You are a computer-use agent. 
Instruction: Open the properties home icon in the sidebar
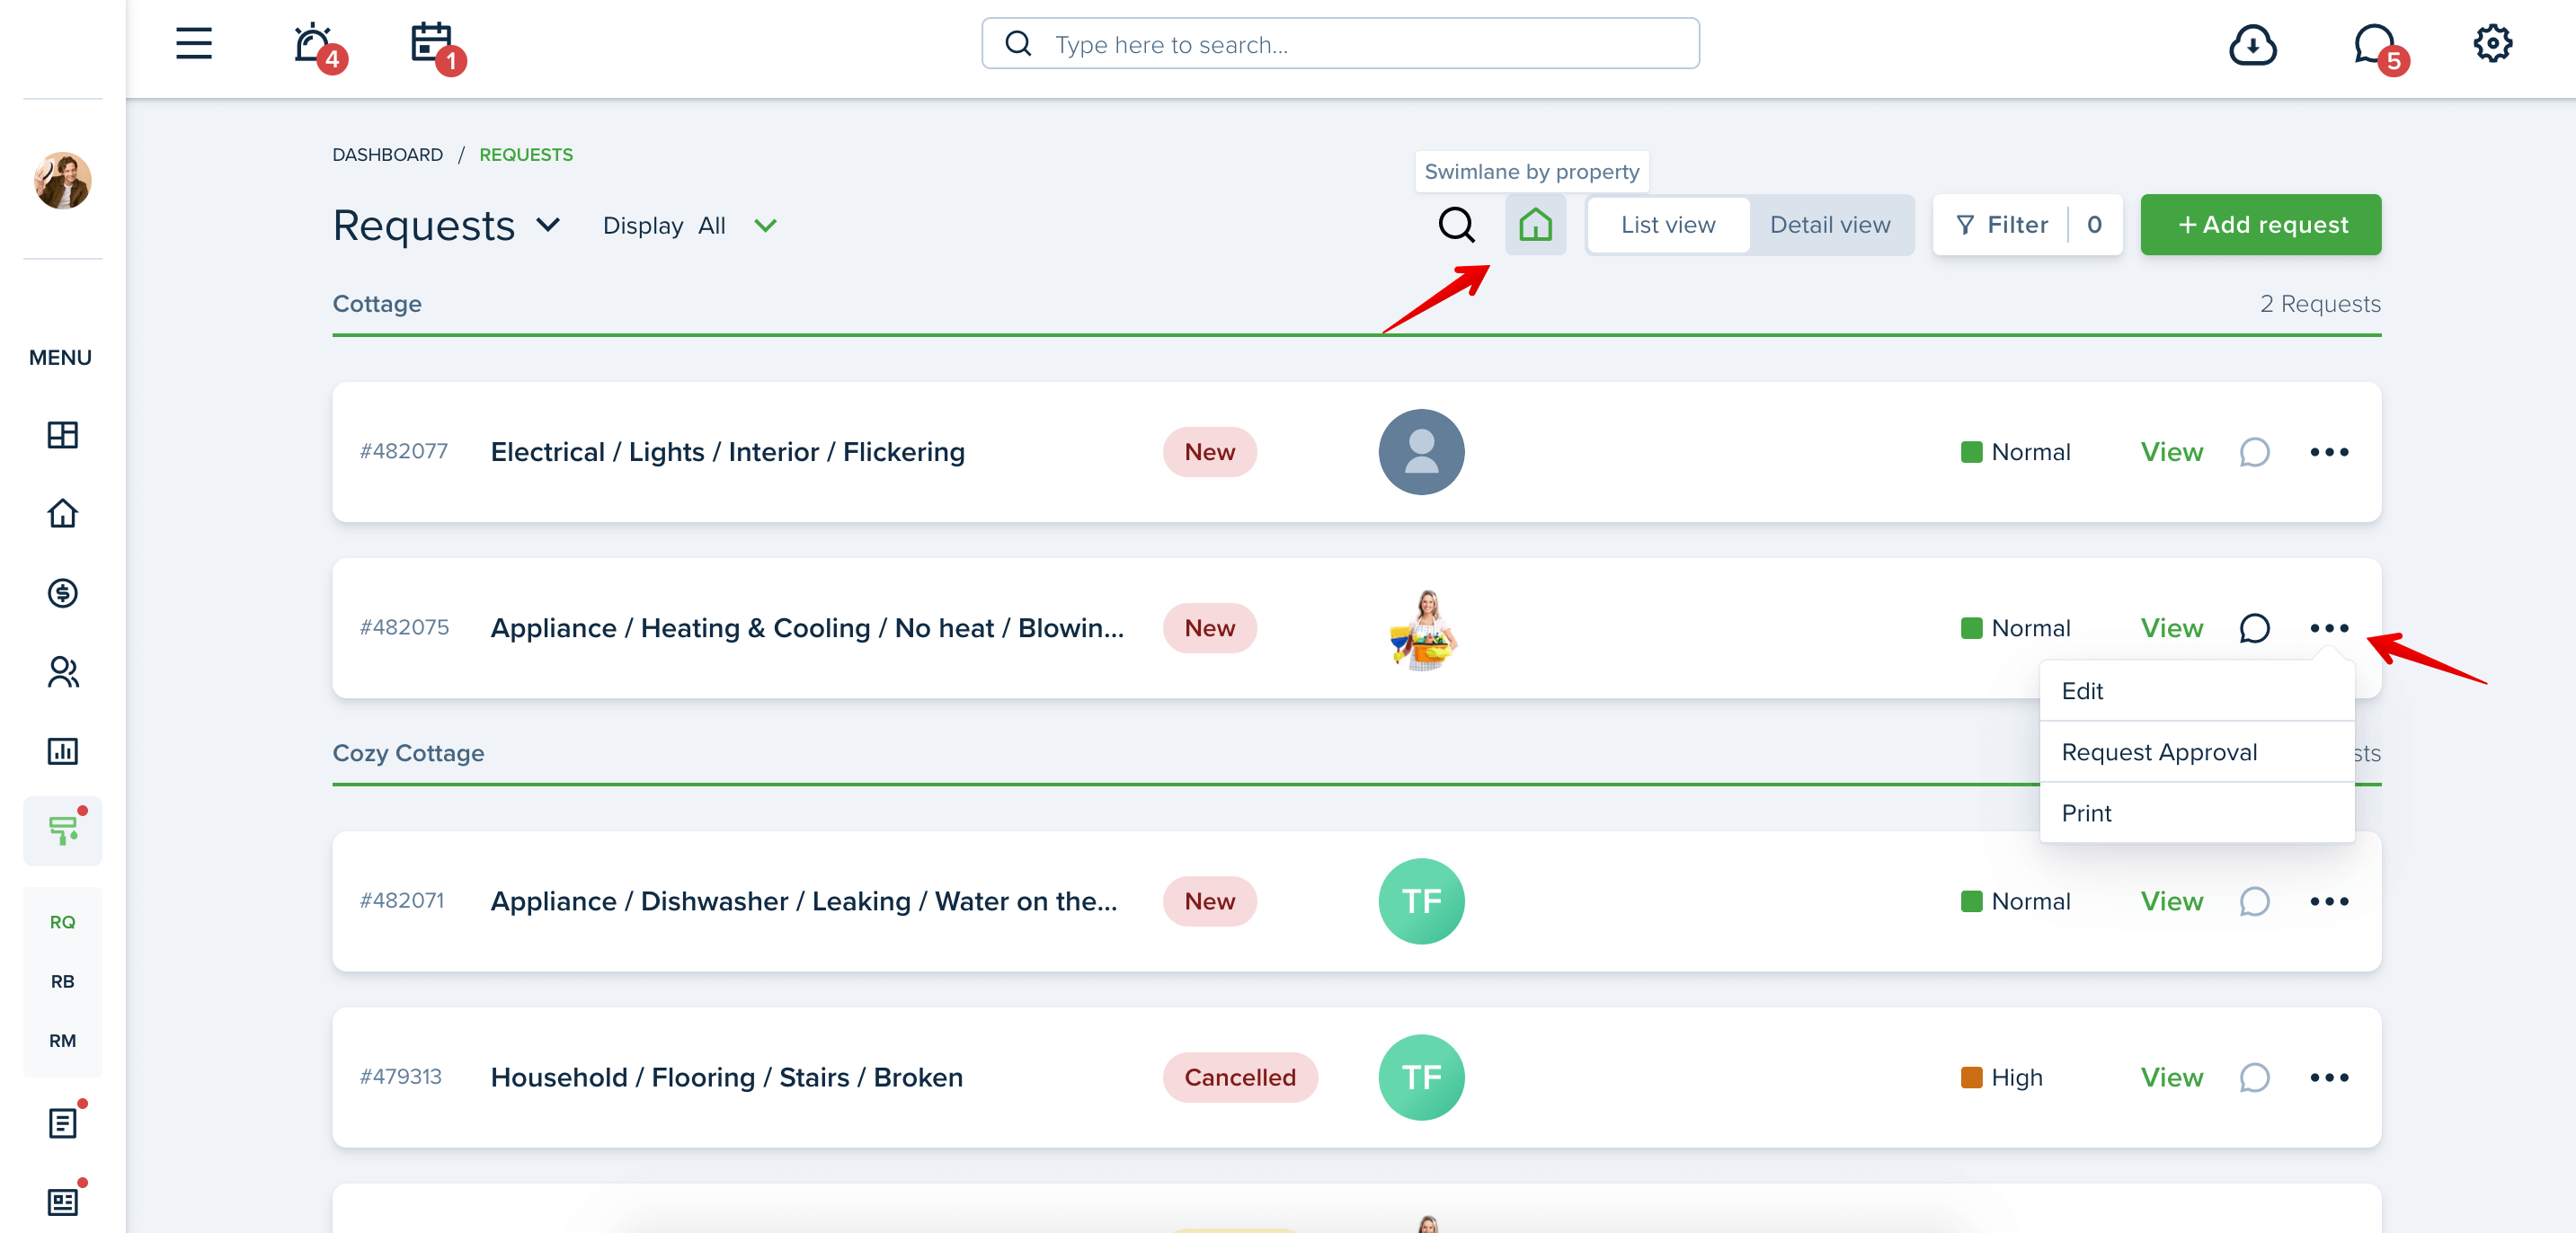[x=63, y=513]
